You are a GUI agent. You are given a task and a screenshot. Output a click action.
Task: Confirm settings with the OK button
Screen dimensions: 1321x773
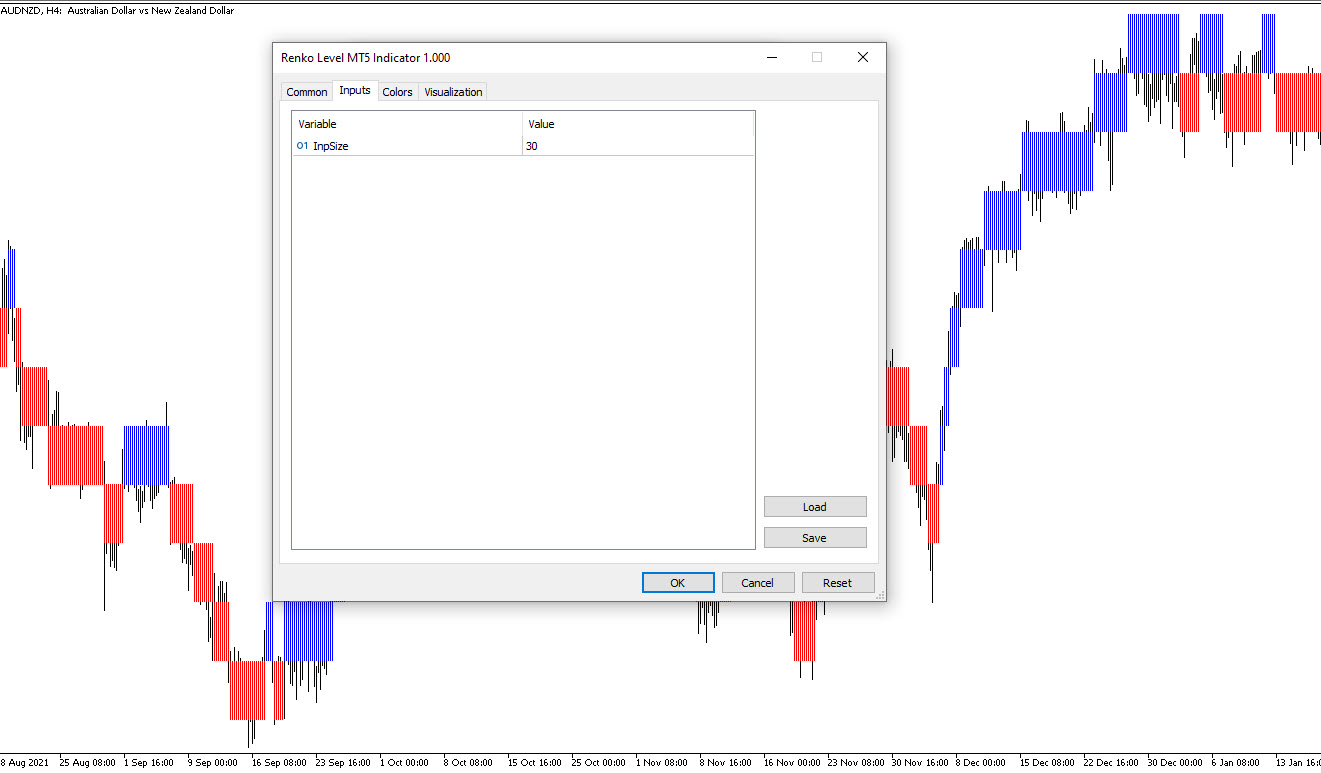pyautogui.click(x=677, y=583)
